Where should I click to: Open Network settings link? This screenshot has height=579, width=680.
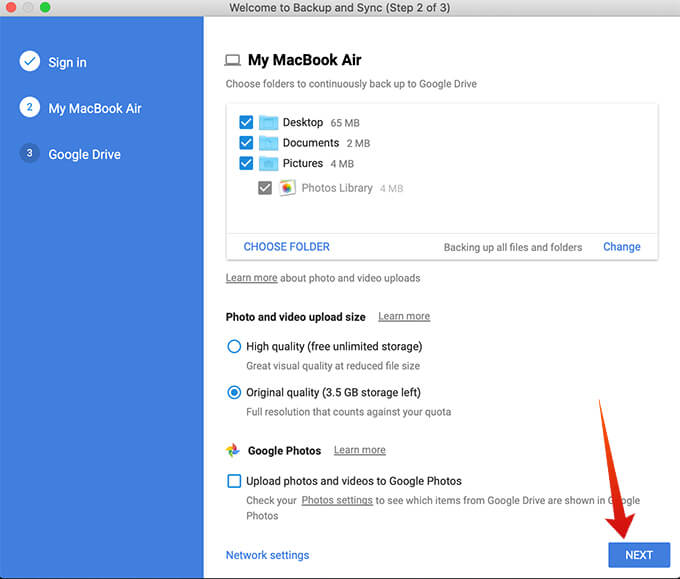[267, 555]
